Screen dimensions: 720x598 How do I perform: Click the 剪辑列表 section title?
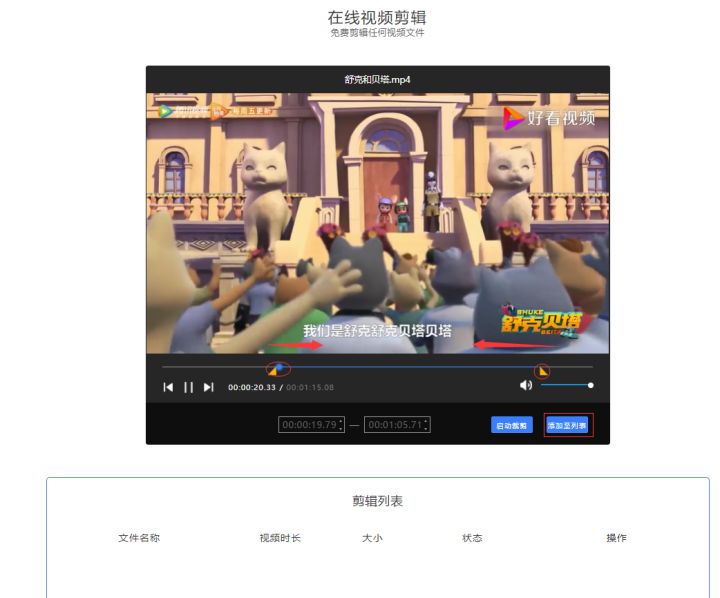(377, 501)
